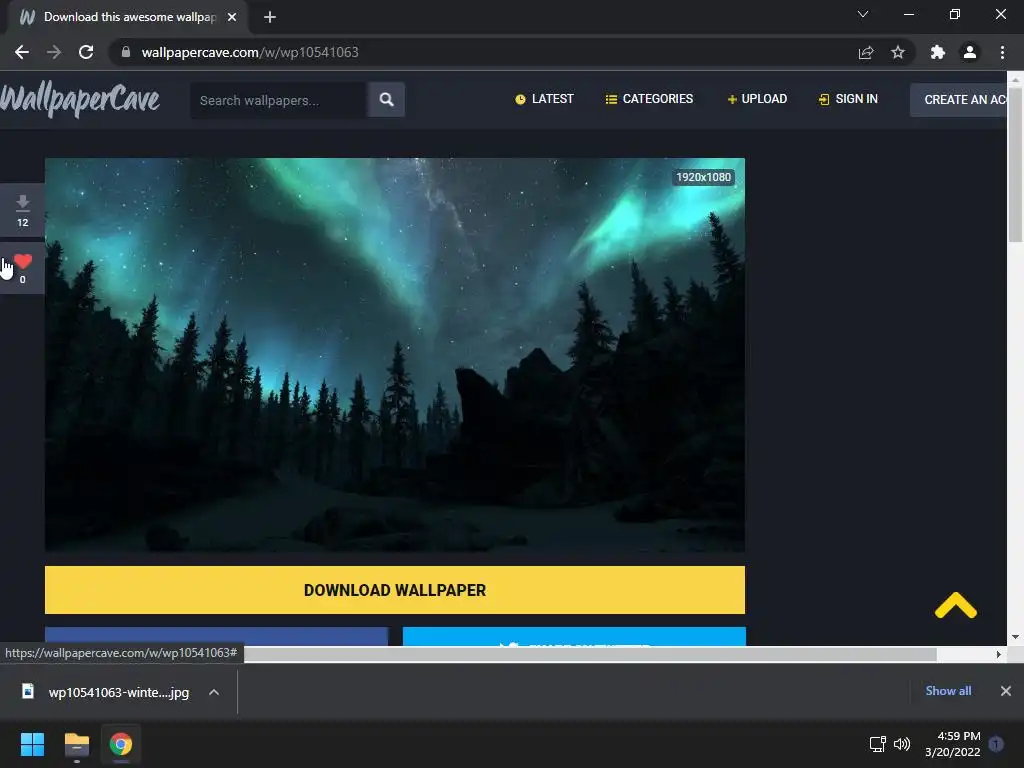The width and height of the screenshot is (1024, 768).
Task: Reload the current page
Action: click(86, 52)
